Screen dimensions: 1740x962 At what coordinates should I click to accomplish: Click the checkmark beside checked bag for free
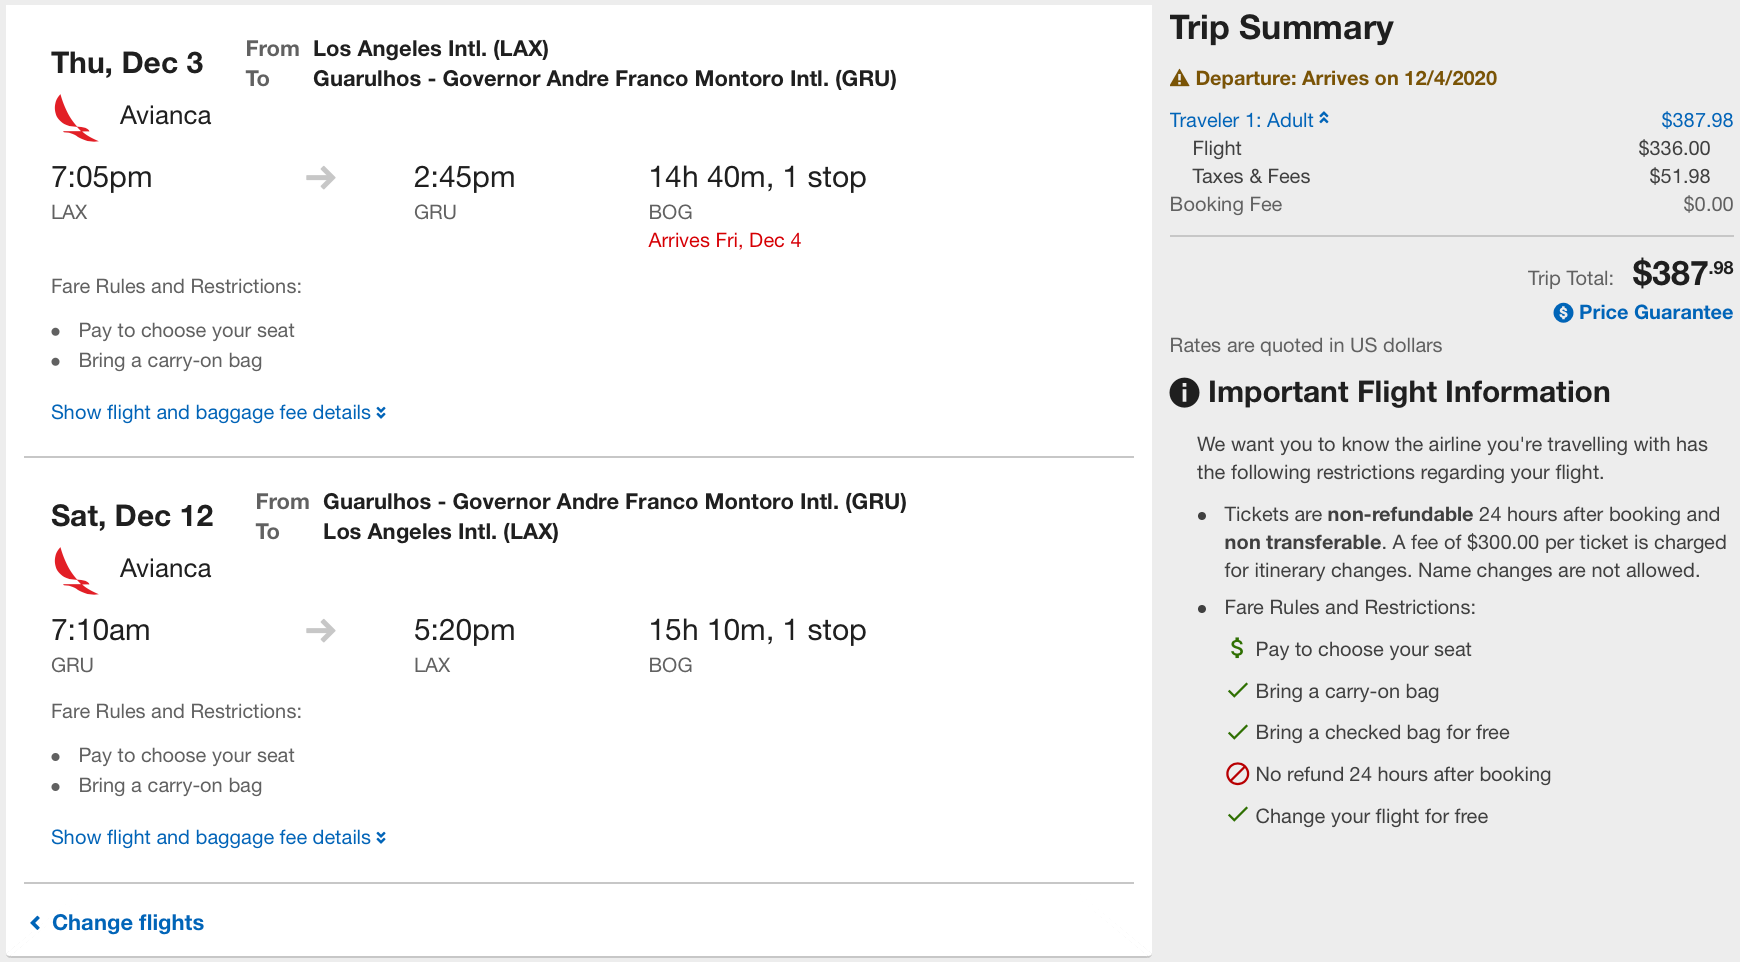pyautogui.click(x=1237, y=732)
